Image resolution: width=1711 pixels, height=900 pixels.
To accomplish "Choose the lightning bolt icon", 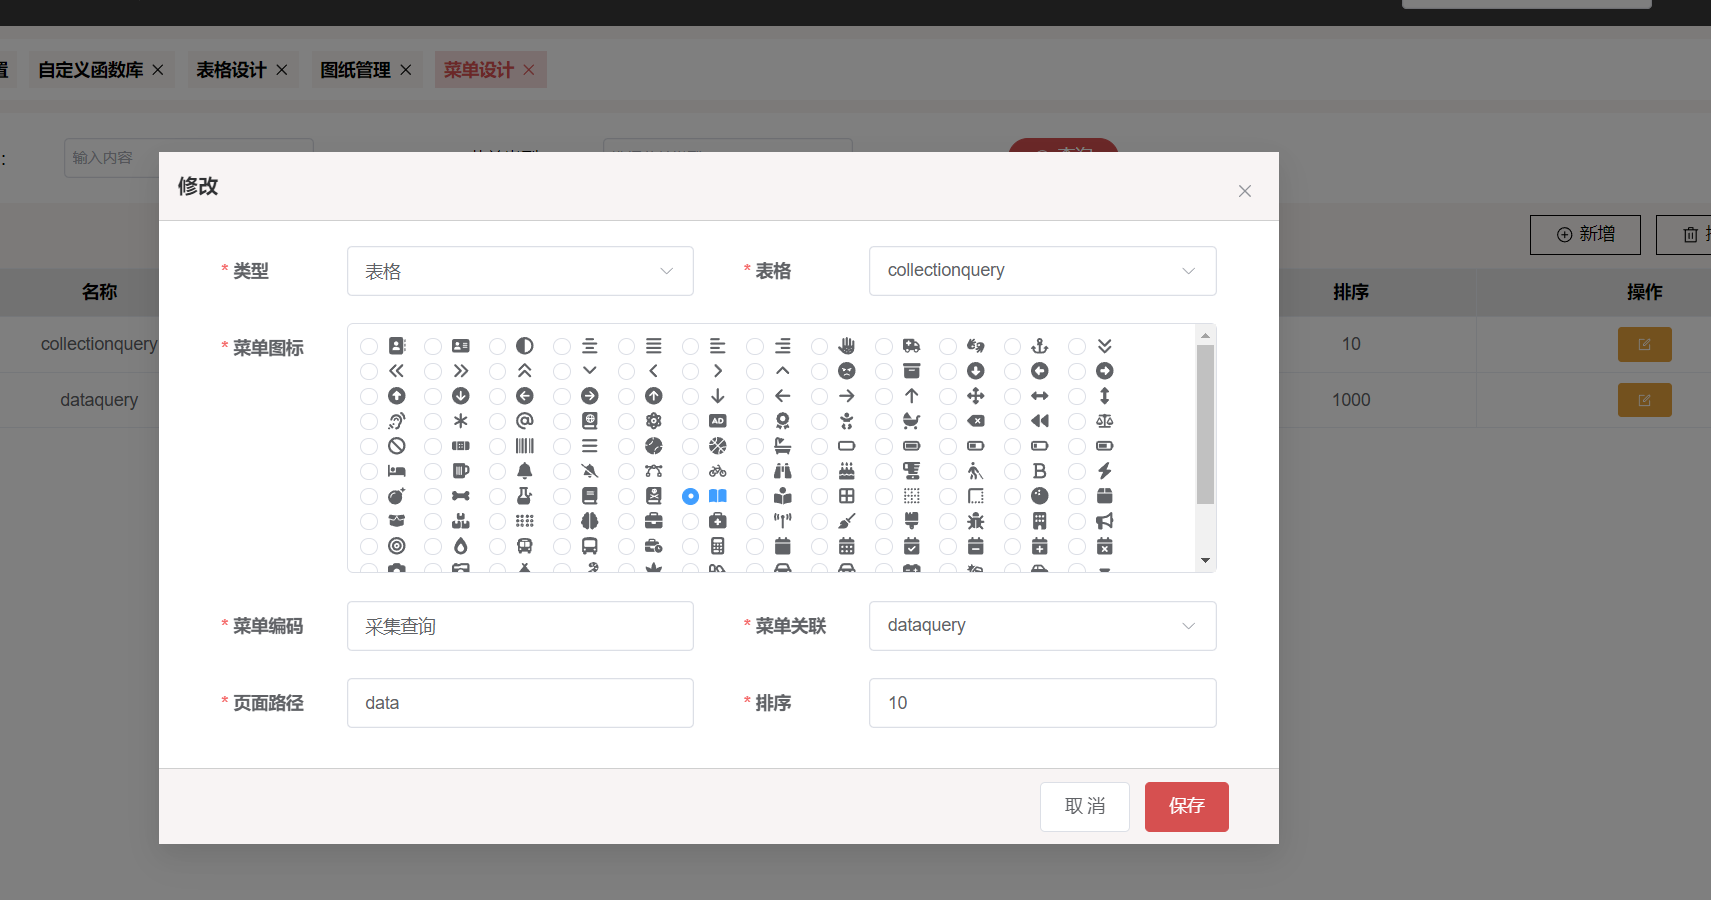I will 1105,471.
